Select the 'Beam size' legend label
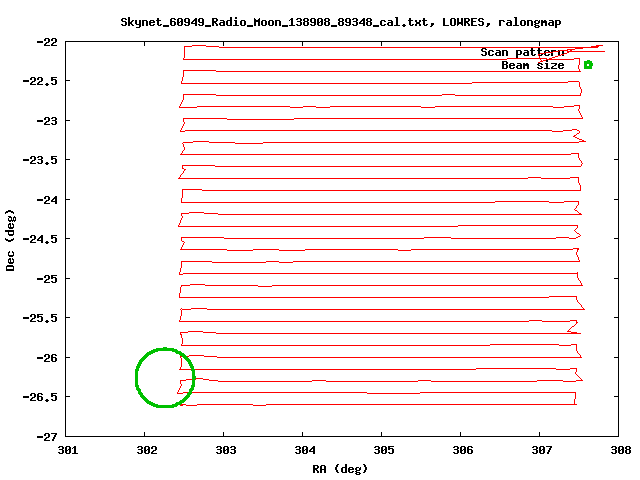640x480 pixels. pyautogui.click(x=532, y=65)
